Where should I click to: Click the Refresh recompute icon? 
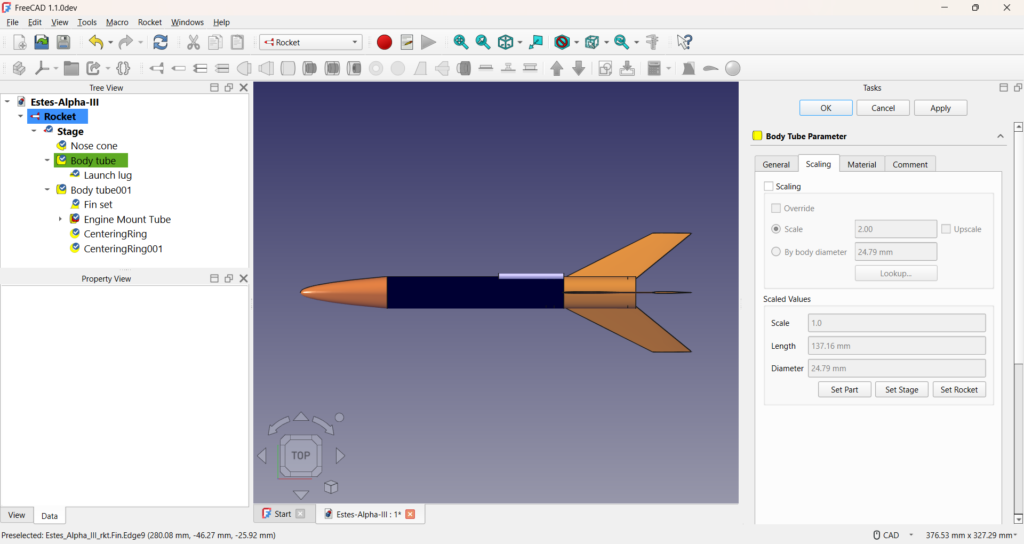tap(160, 42)
